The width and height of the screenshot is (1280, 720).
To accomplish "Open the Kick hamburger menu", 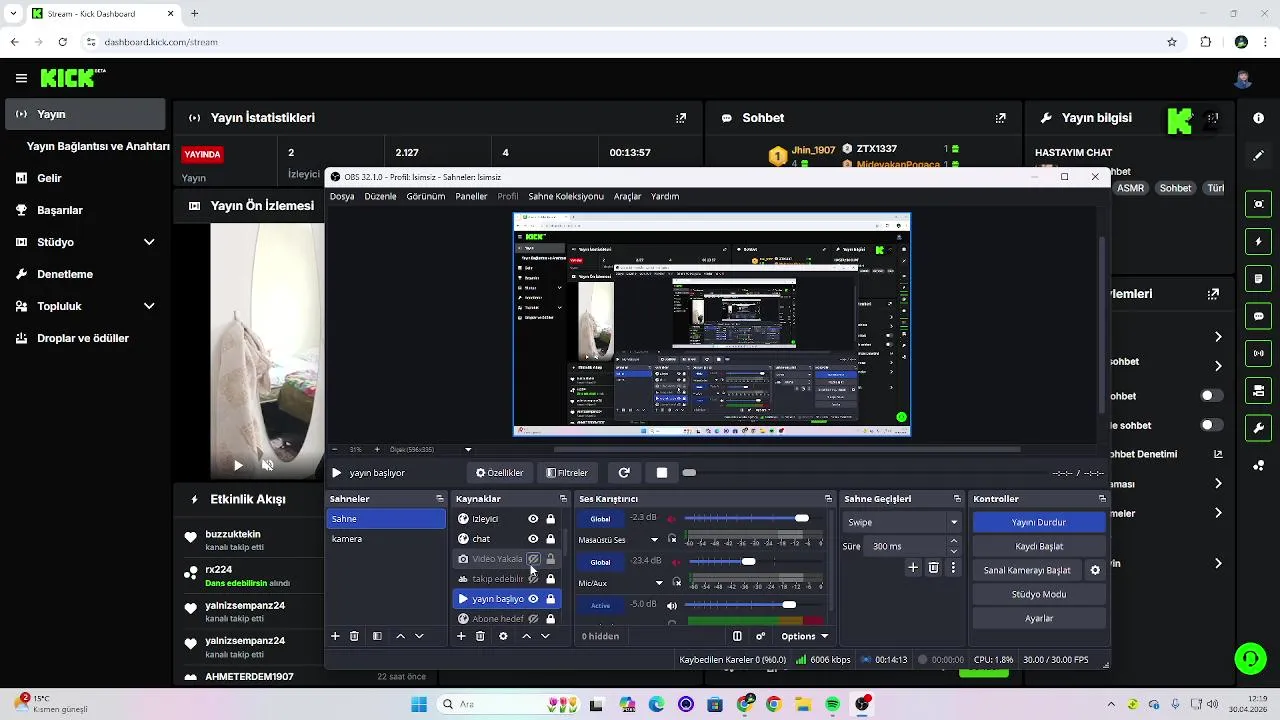I will [21, 78].
